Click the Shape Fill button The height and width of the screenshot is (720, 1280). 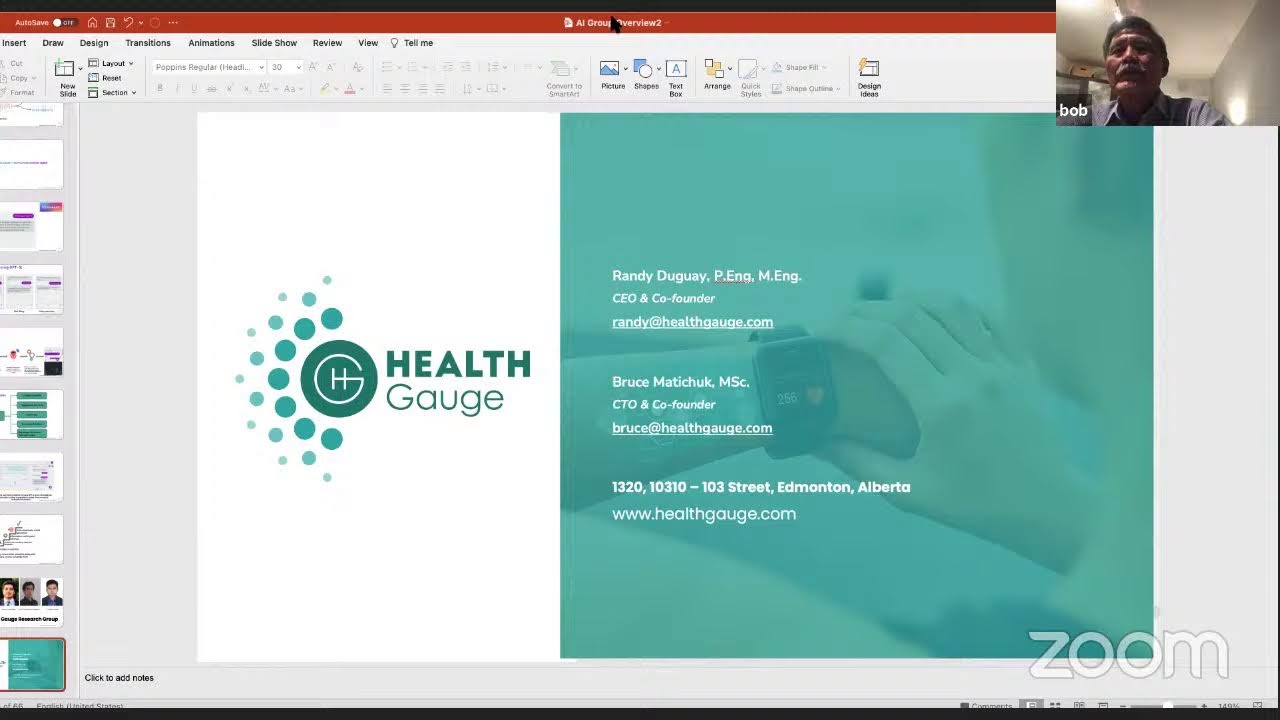798,67
